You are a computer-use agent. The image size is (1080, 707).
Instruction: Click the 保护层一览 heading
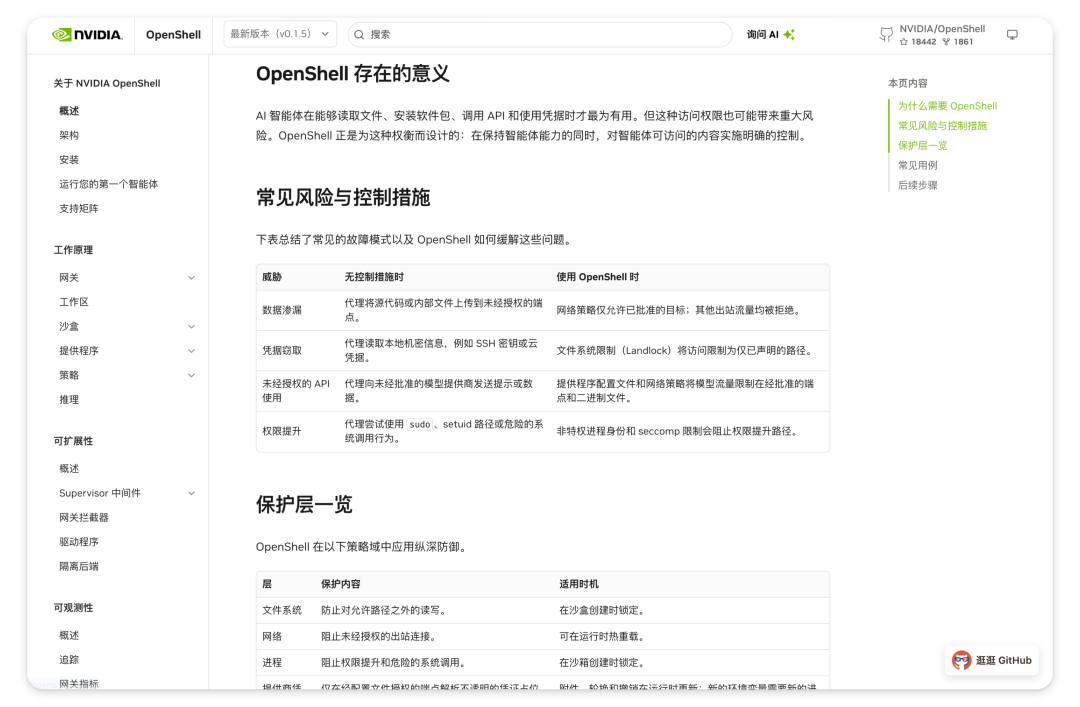(x=304, y=504)
